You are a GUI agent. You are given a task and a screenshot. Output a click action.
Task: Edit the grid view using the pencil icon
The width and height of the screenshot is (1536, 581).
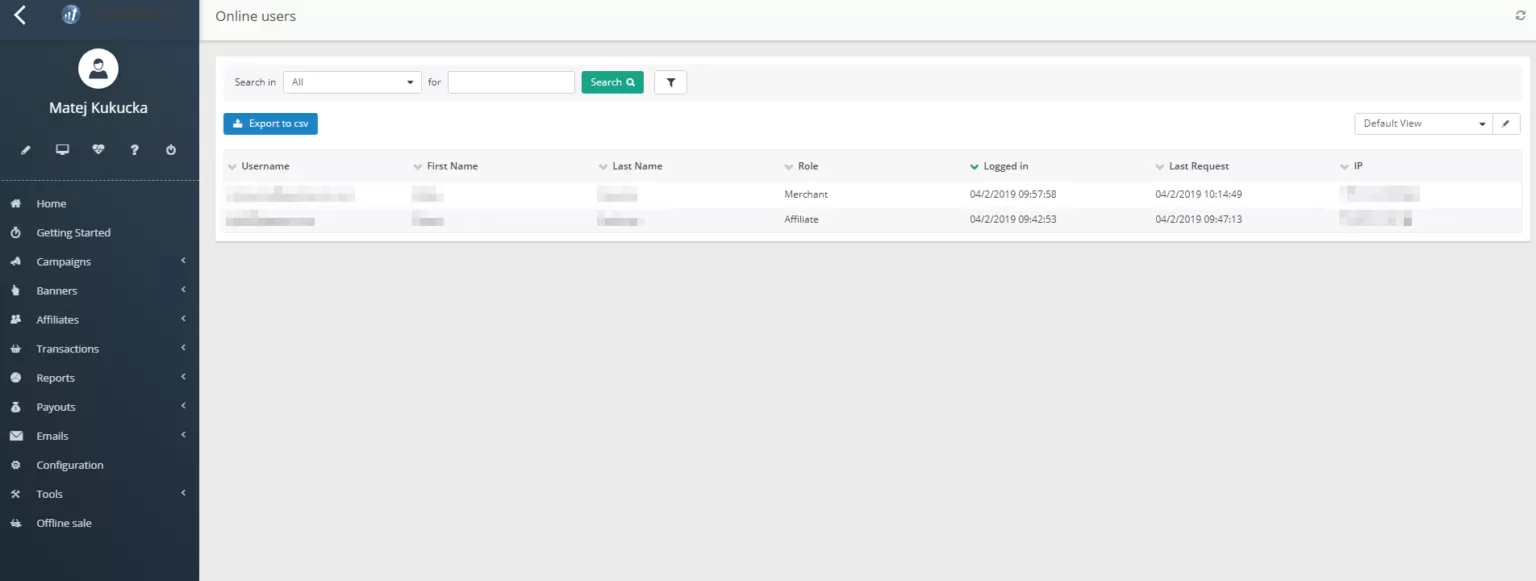pyautogui.click(x=1506, y=122)
